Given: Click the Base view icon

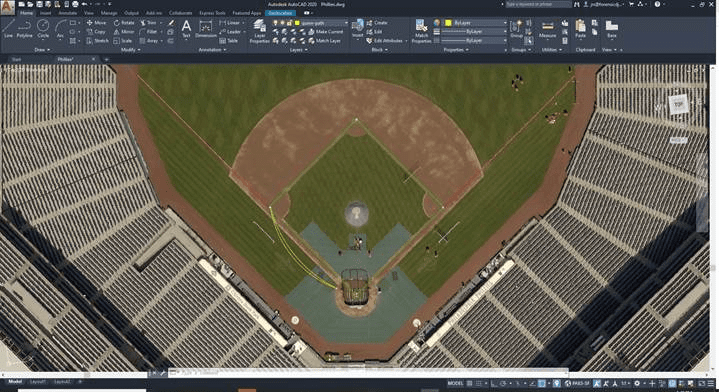Looking at the screenshot, I should click(x=611, y=29).
